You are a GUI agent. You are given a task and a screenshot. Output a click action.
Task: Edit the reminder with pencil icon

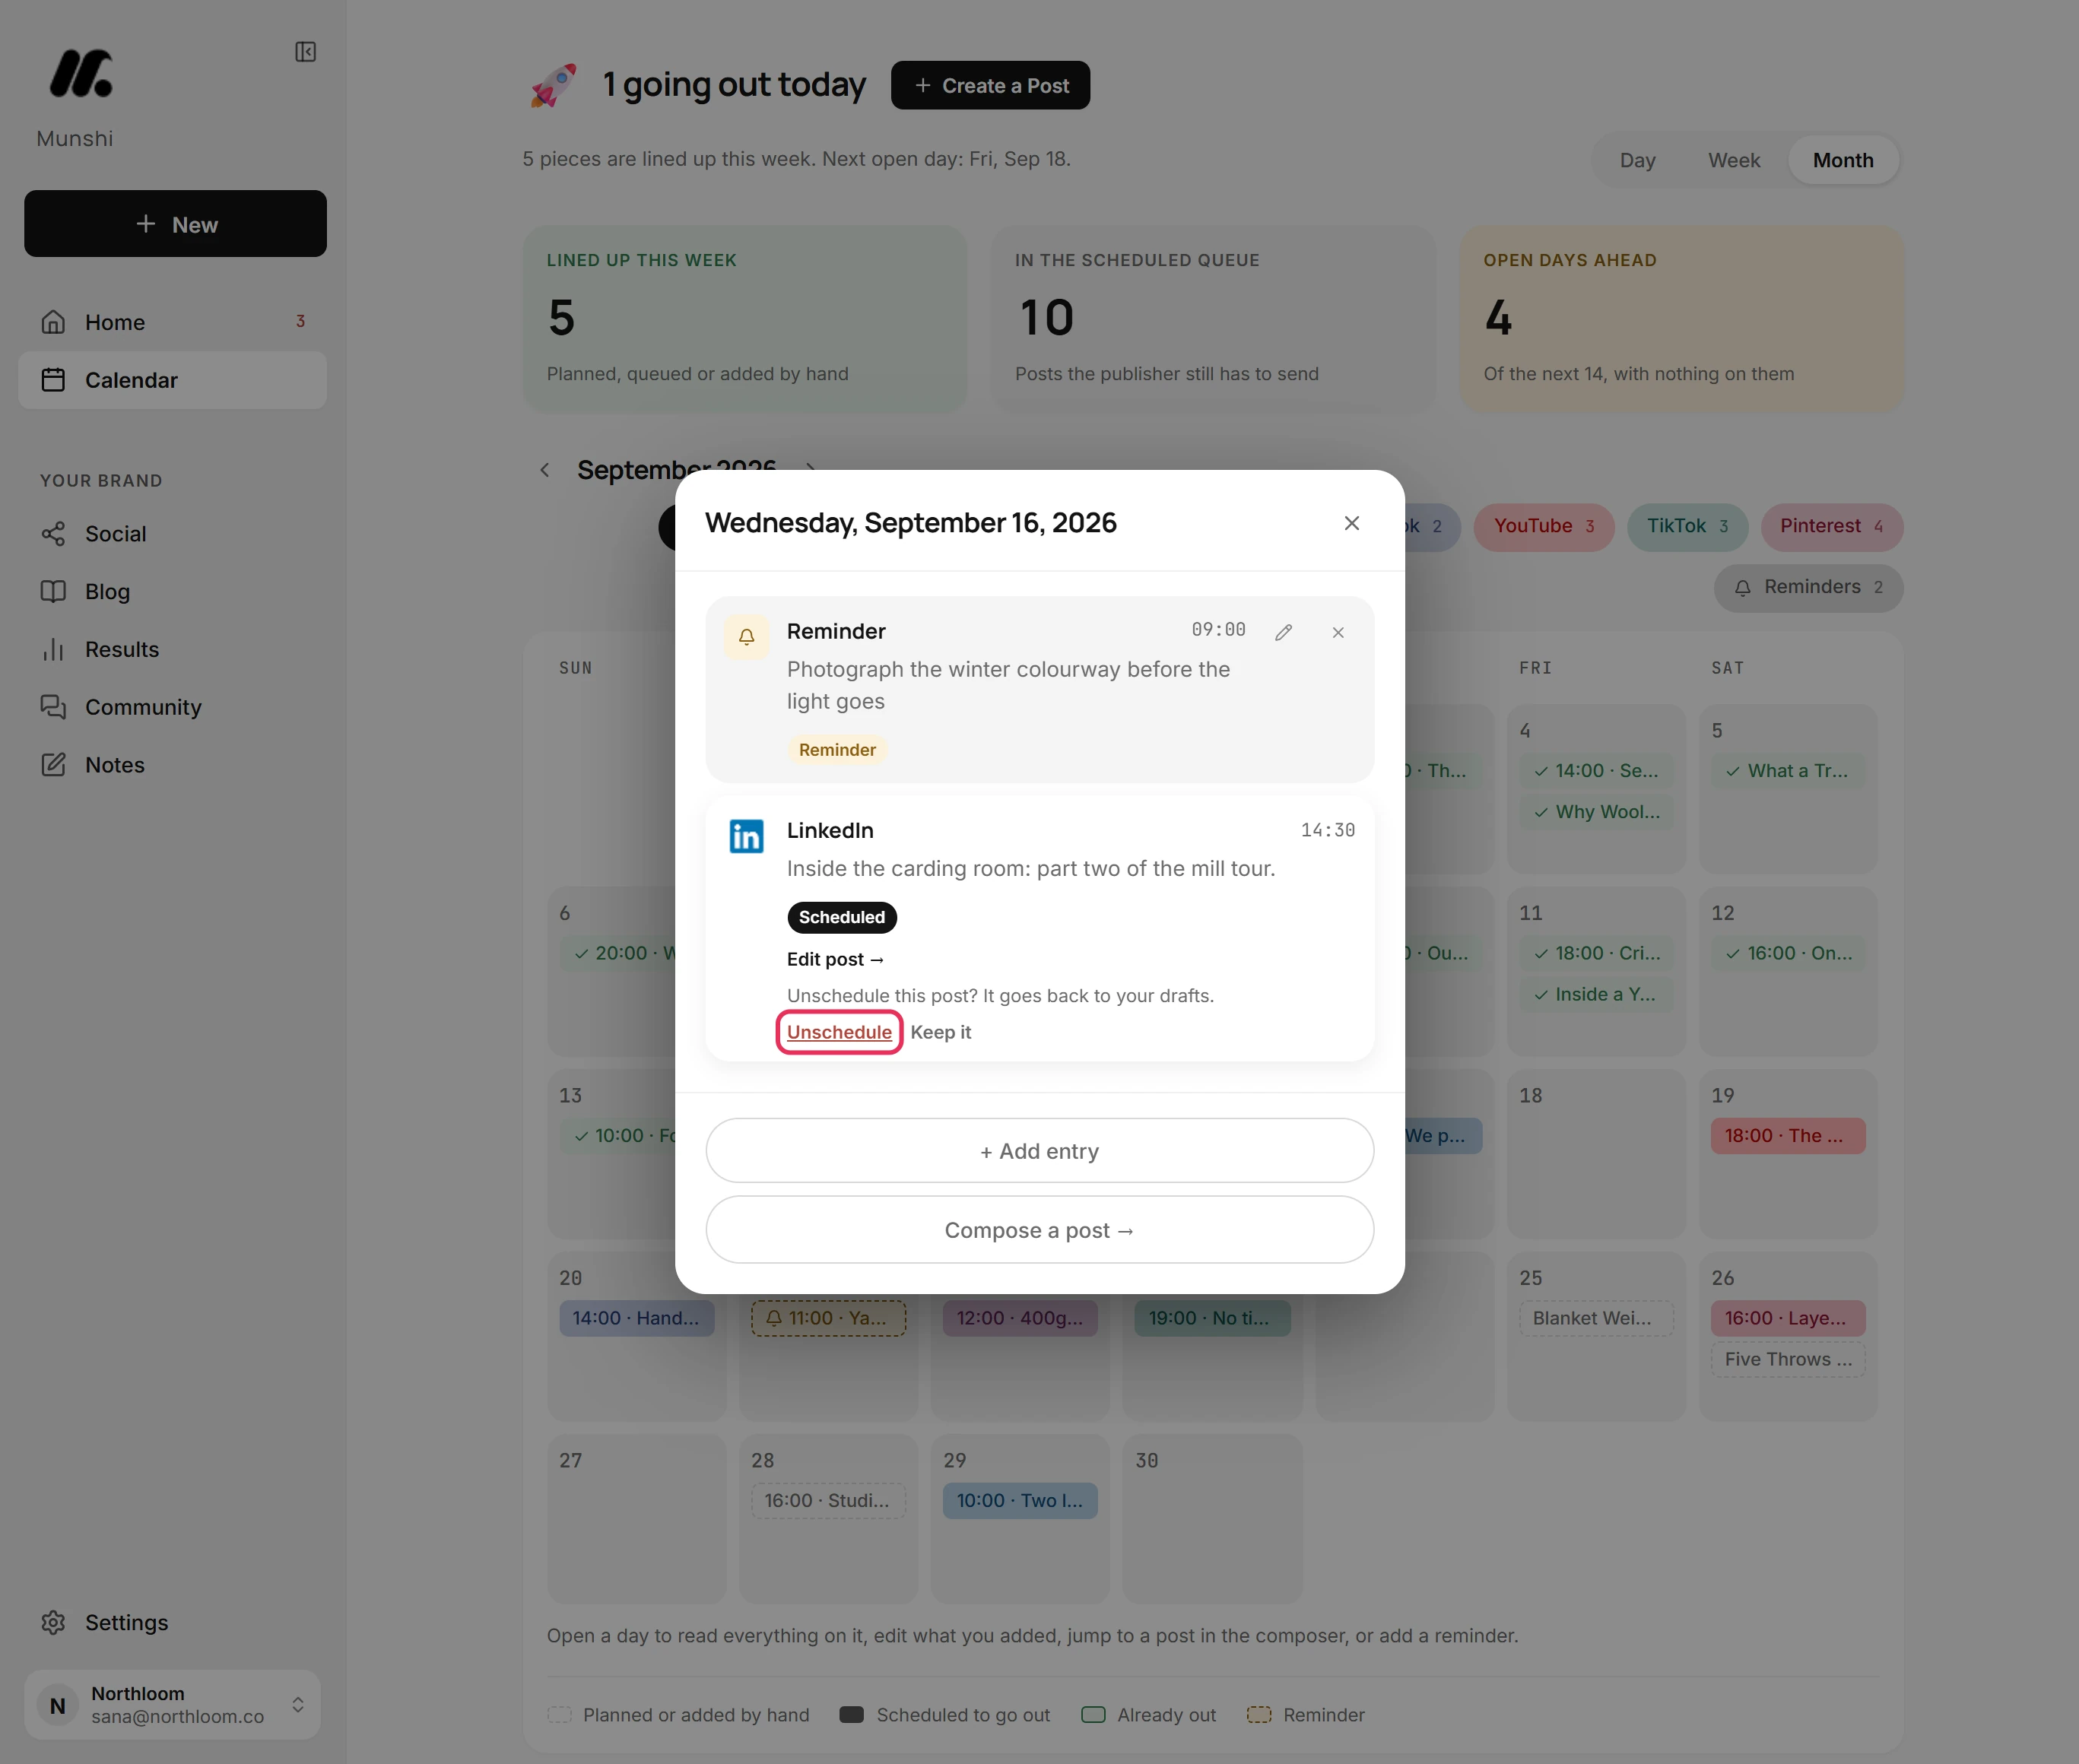[1283, 633]
